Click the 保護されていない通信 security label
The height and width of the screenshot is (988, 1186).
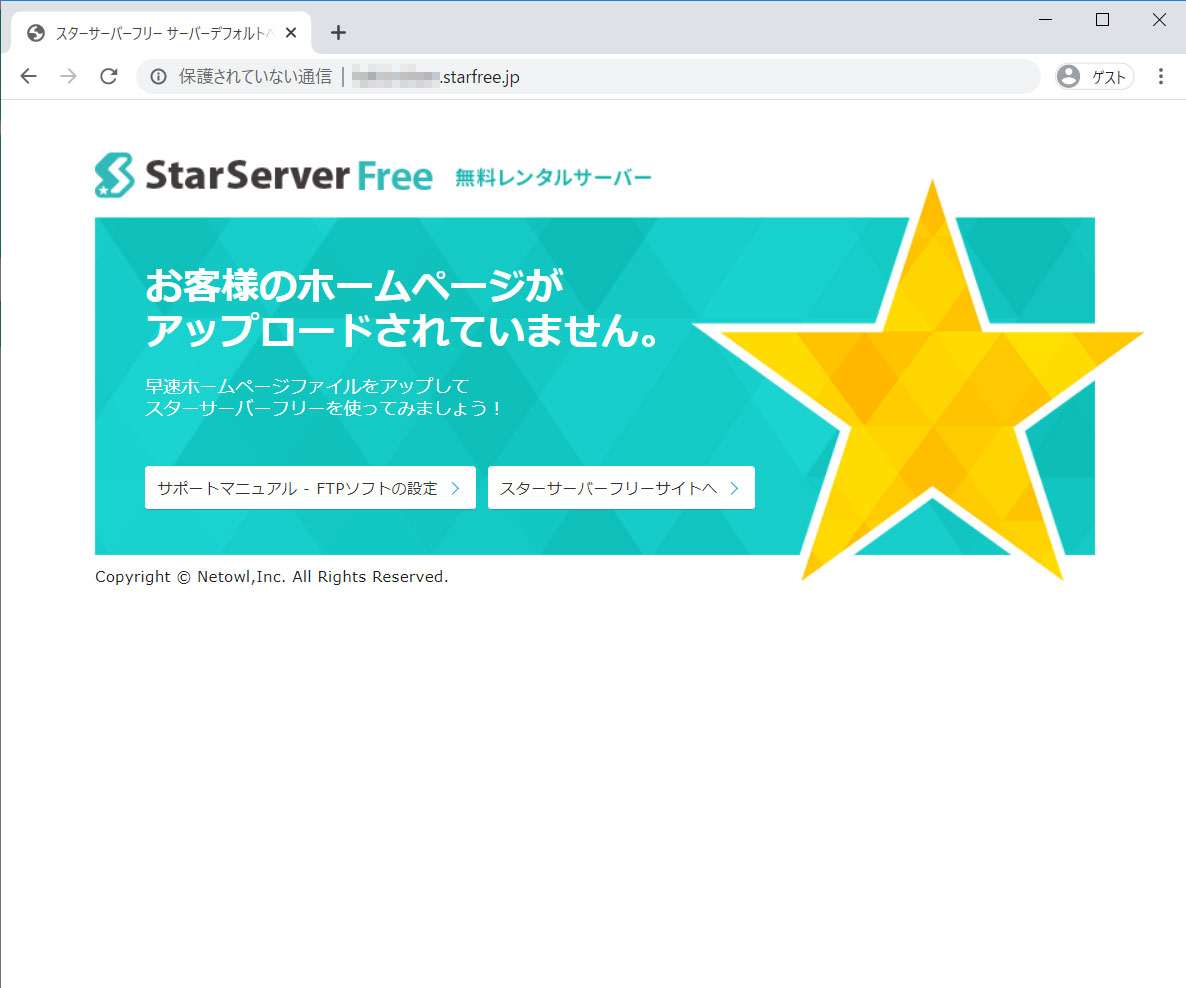pyautogui.click(x=255, y=76)
